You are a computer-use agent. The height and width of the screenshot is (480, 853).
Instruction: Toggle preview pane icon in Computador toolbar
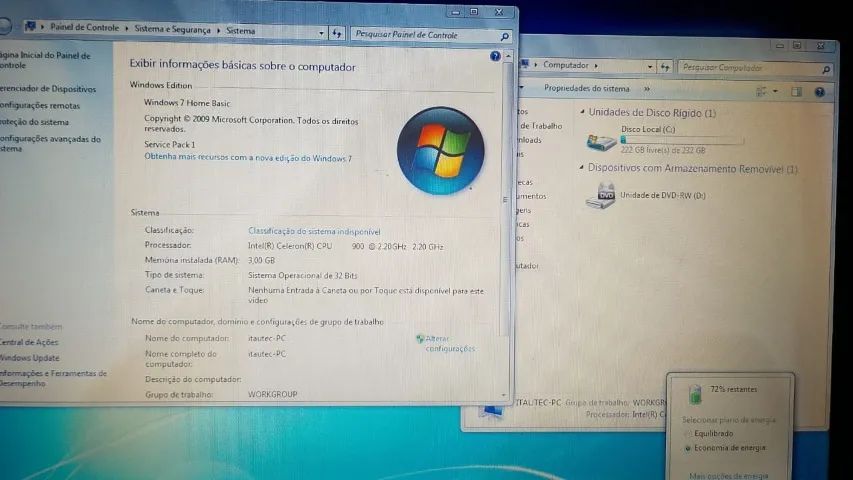point(796,91)
